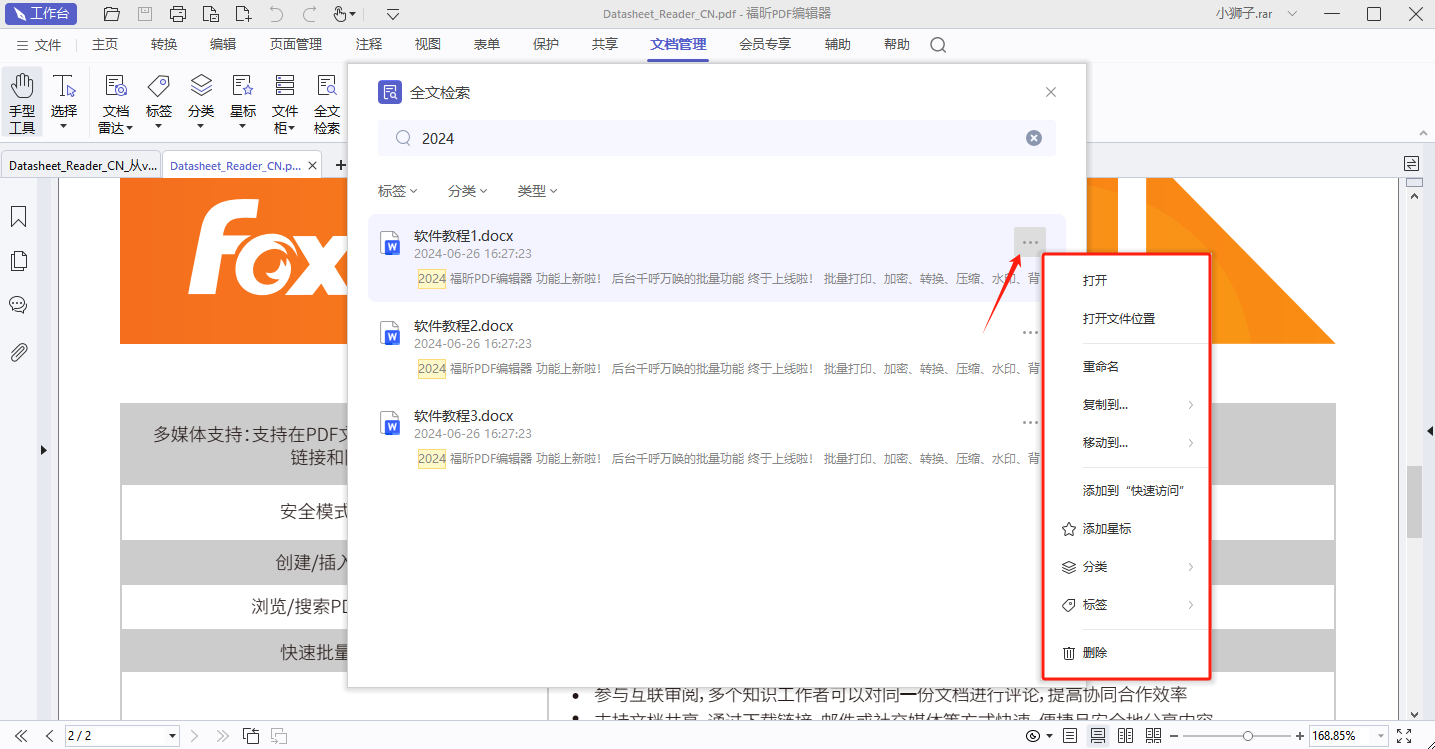Close the Datasheet_Reader_CN.p... document tab

coord(313,166)
